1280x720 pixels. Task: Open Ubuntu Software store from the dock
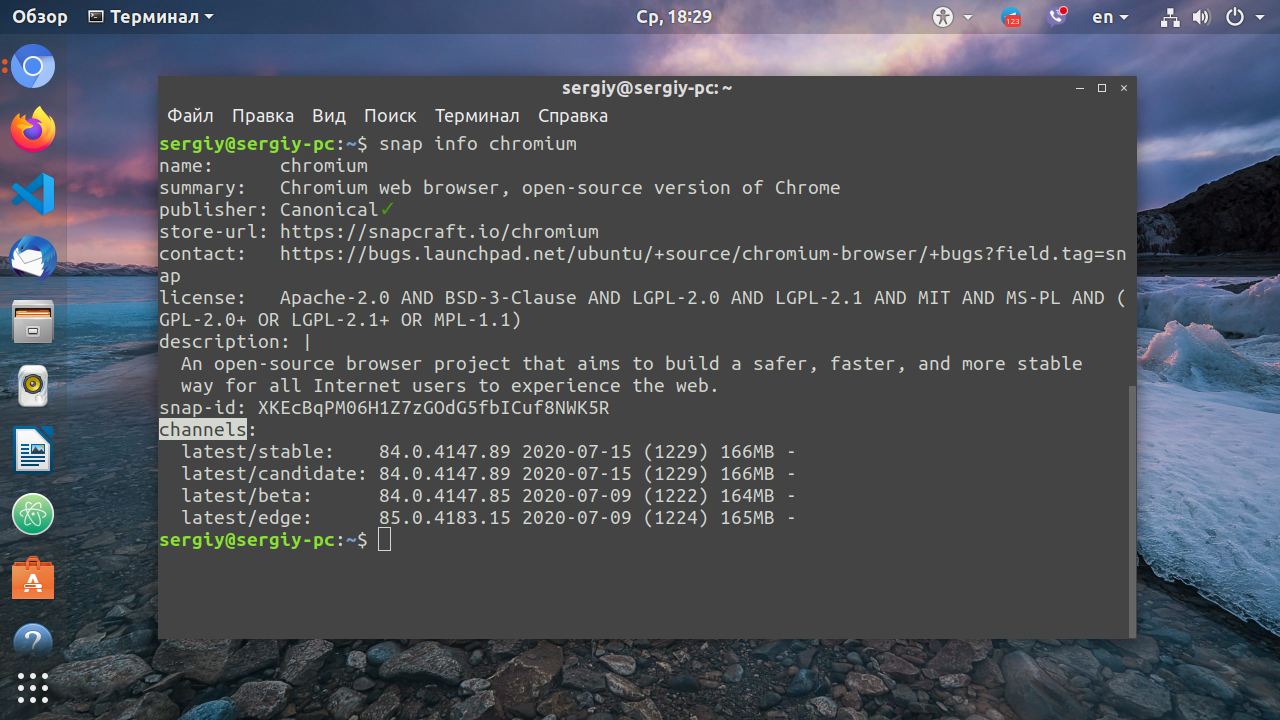[33, 578]
